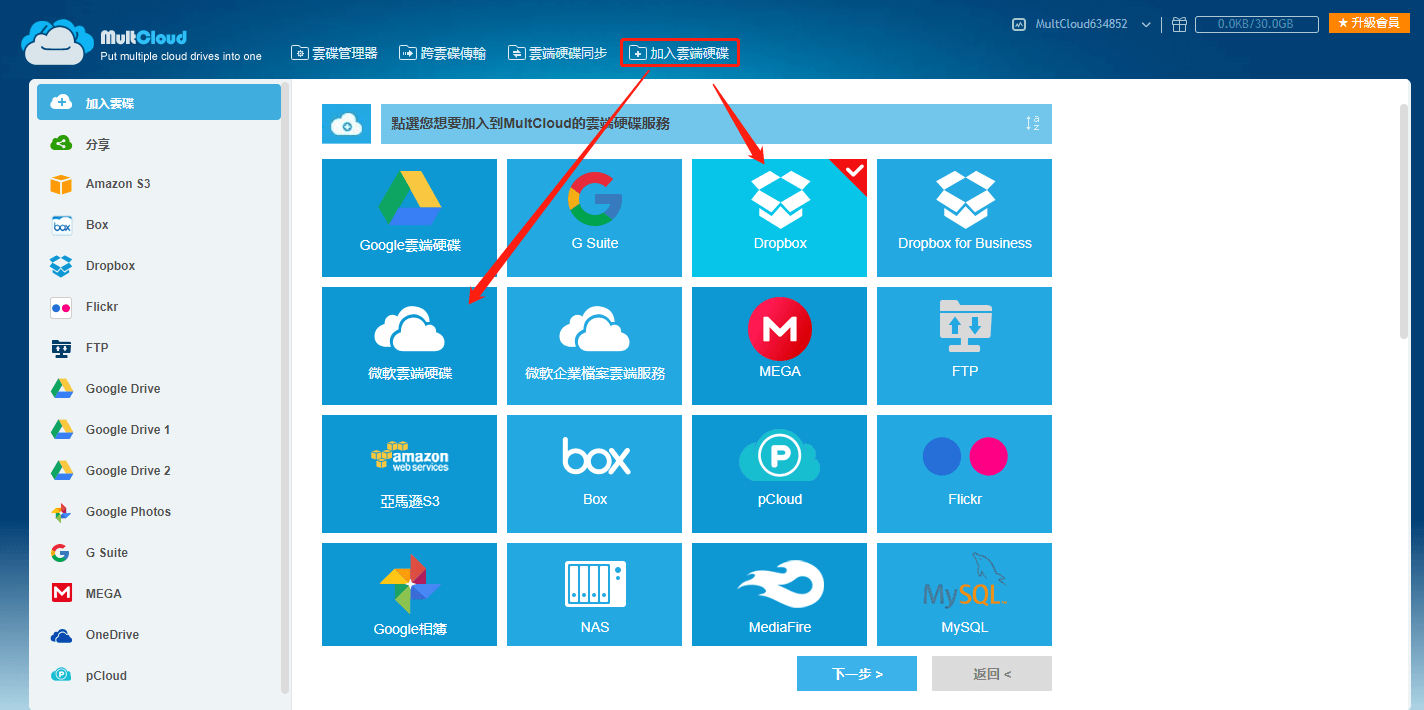
Task: Select the Box tile in the grid
Action: [594, 474]
